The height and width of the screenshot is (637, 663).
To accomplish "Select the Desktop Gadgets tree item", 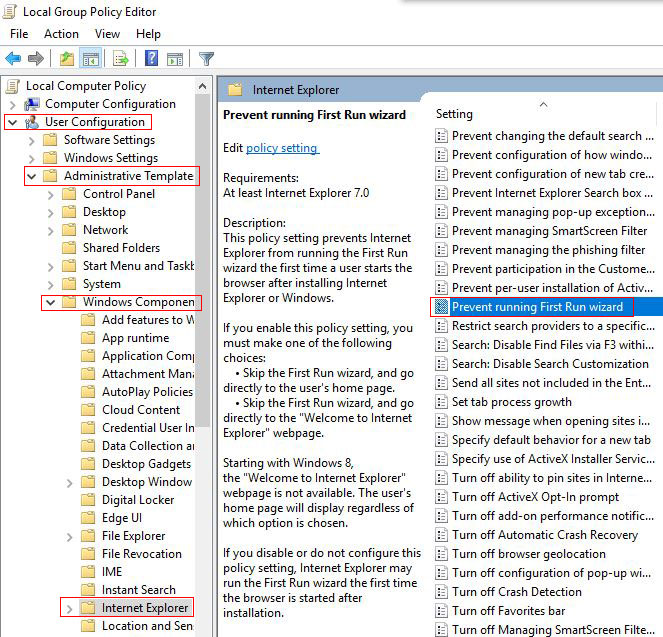I will 146,464.
